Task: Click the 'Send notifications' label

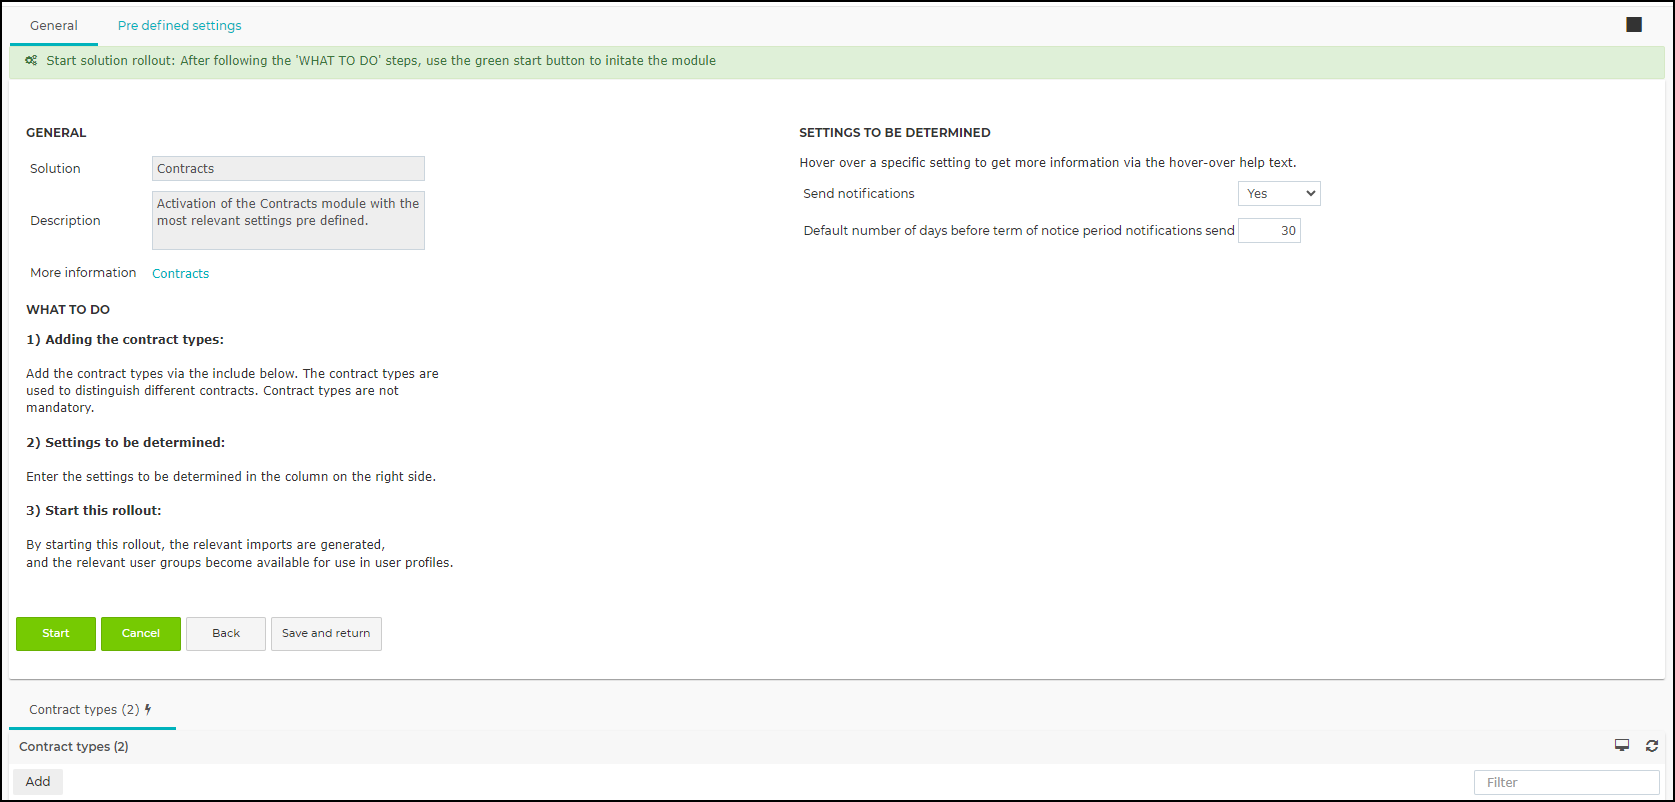Action: 859,194
